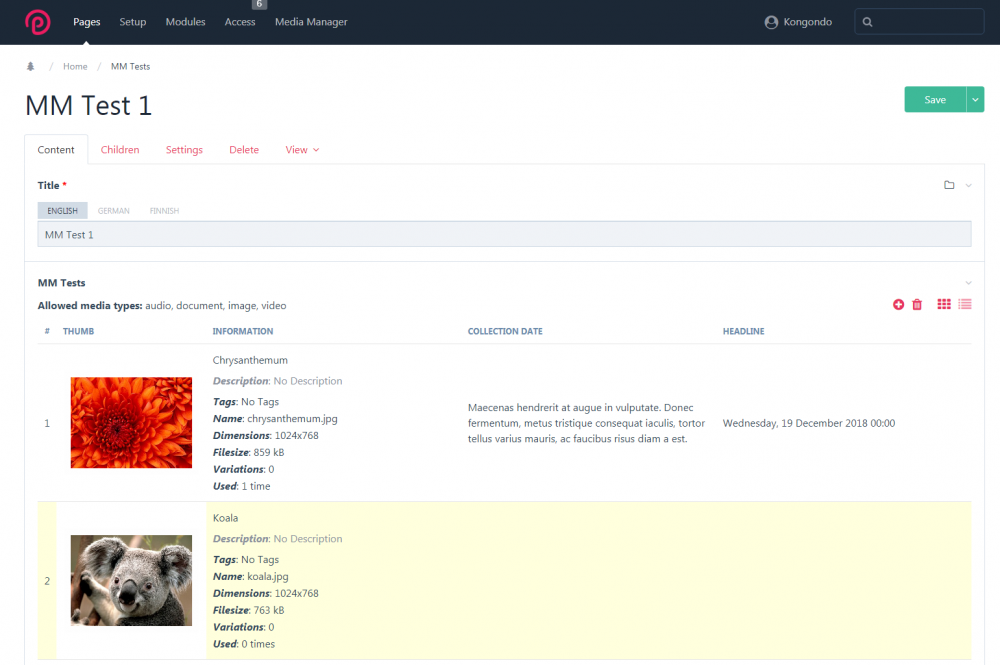Open the Delete tab
The height and width of the screenshot is (665, 1000).
[x=243, y=149]
